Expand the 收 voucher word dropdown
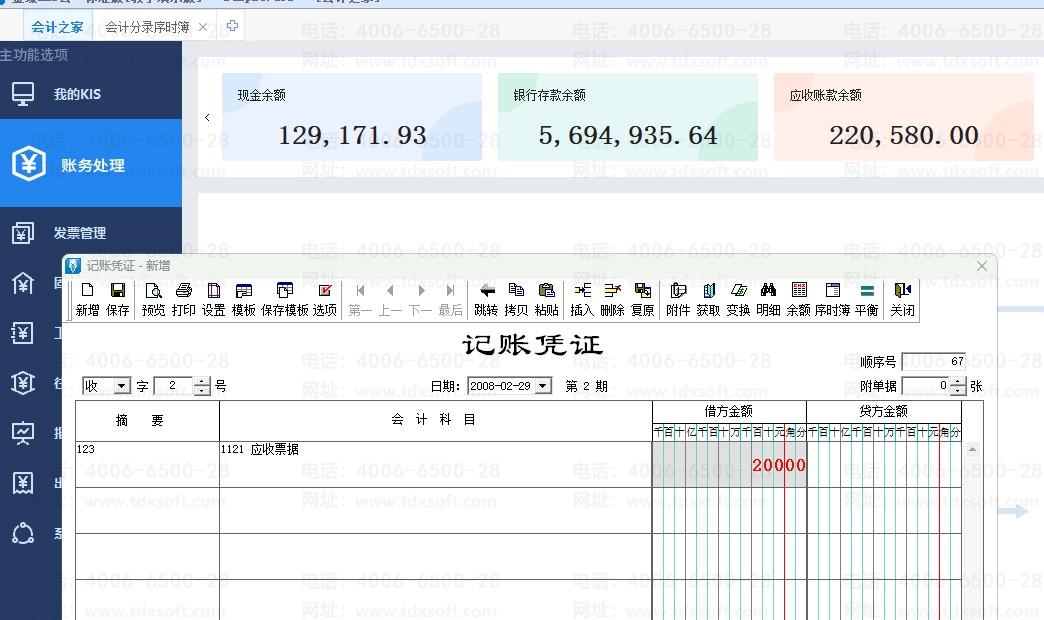The height and width of the screenshot is (620, 1044). [x=122, y=387]
